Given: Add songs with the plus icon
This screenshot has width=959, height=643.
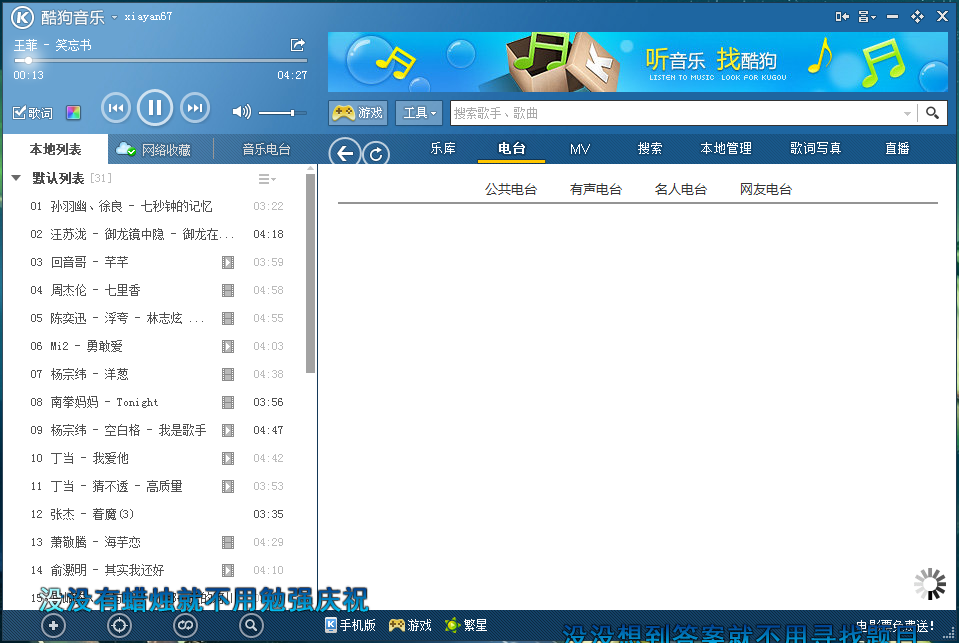Looking at the screenshot, I should coord(53,625).
